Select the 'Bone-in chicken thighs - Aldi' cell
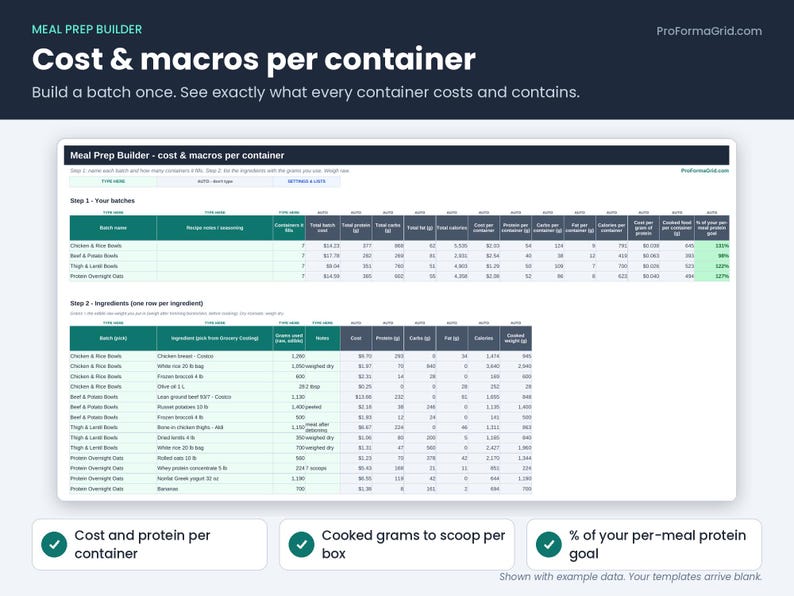The height and width of the screenshot is (596, 794). (x=215, y=427)
